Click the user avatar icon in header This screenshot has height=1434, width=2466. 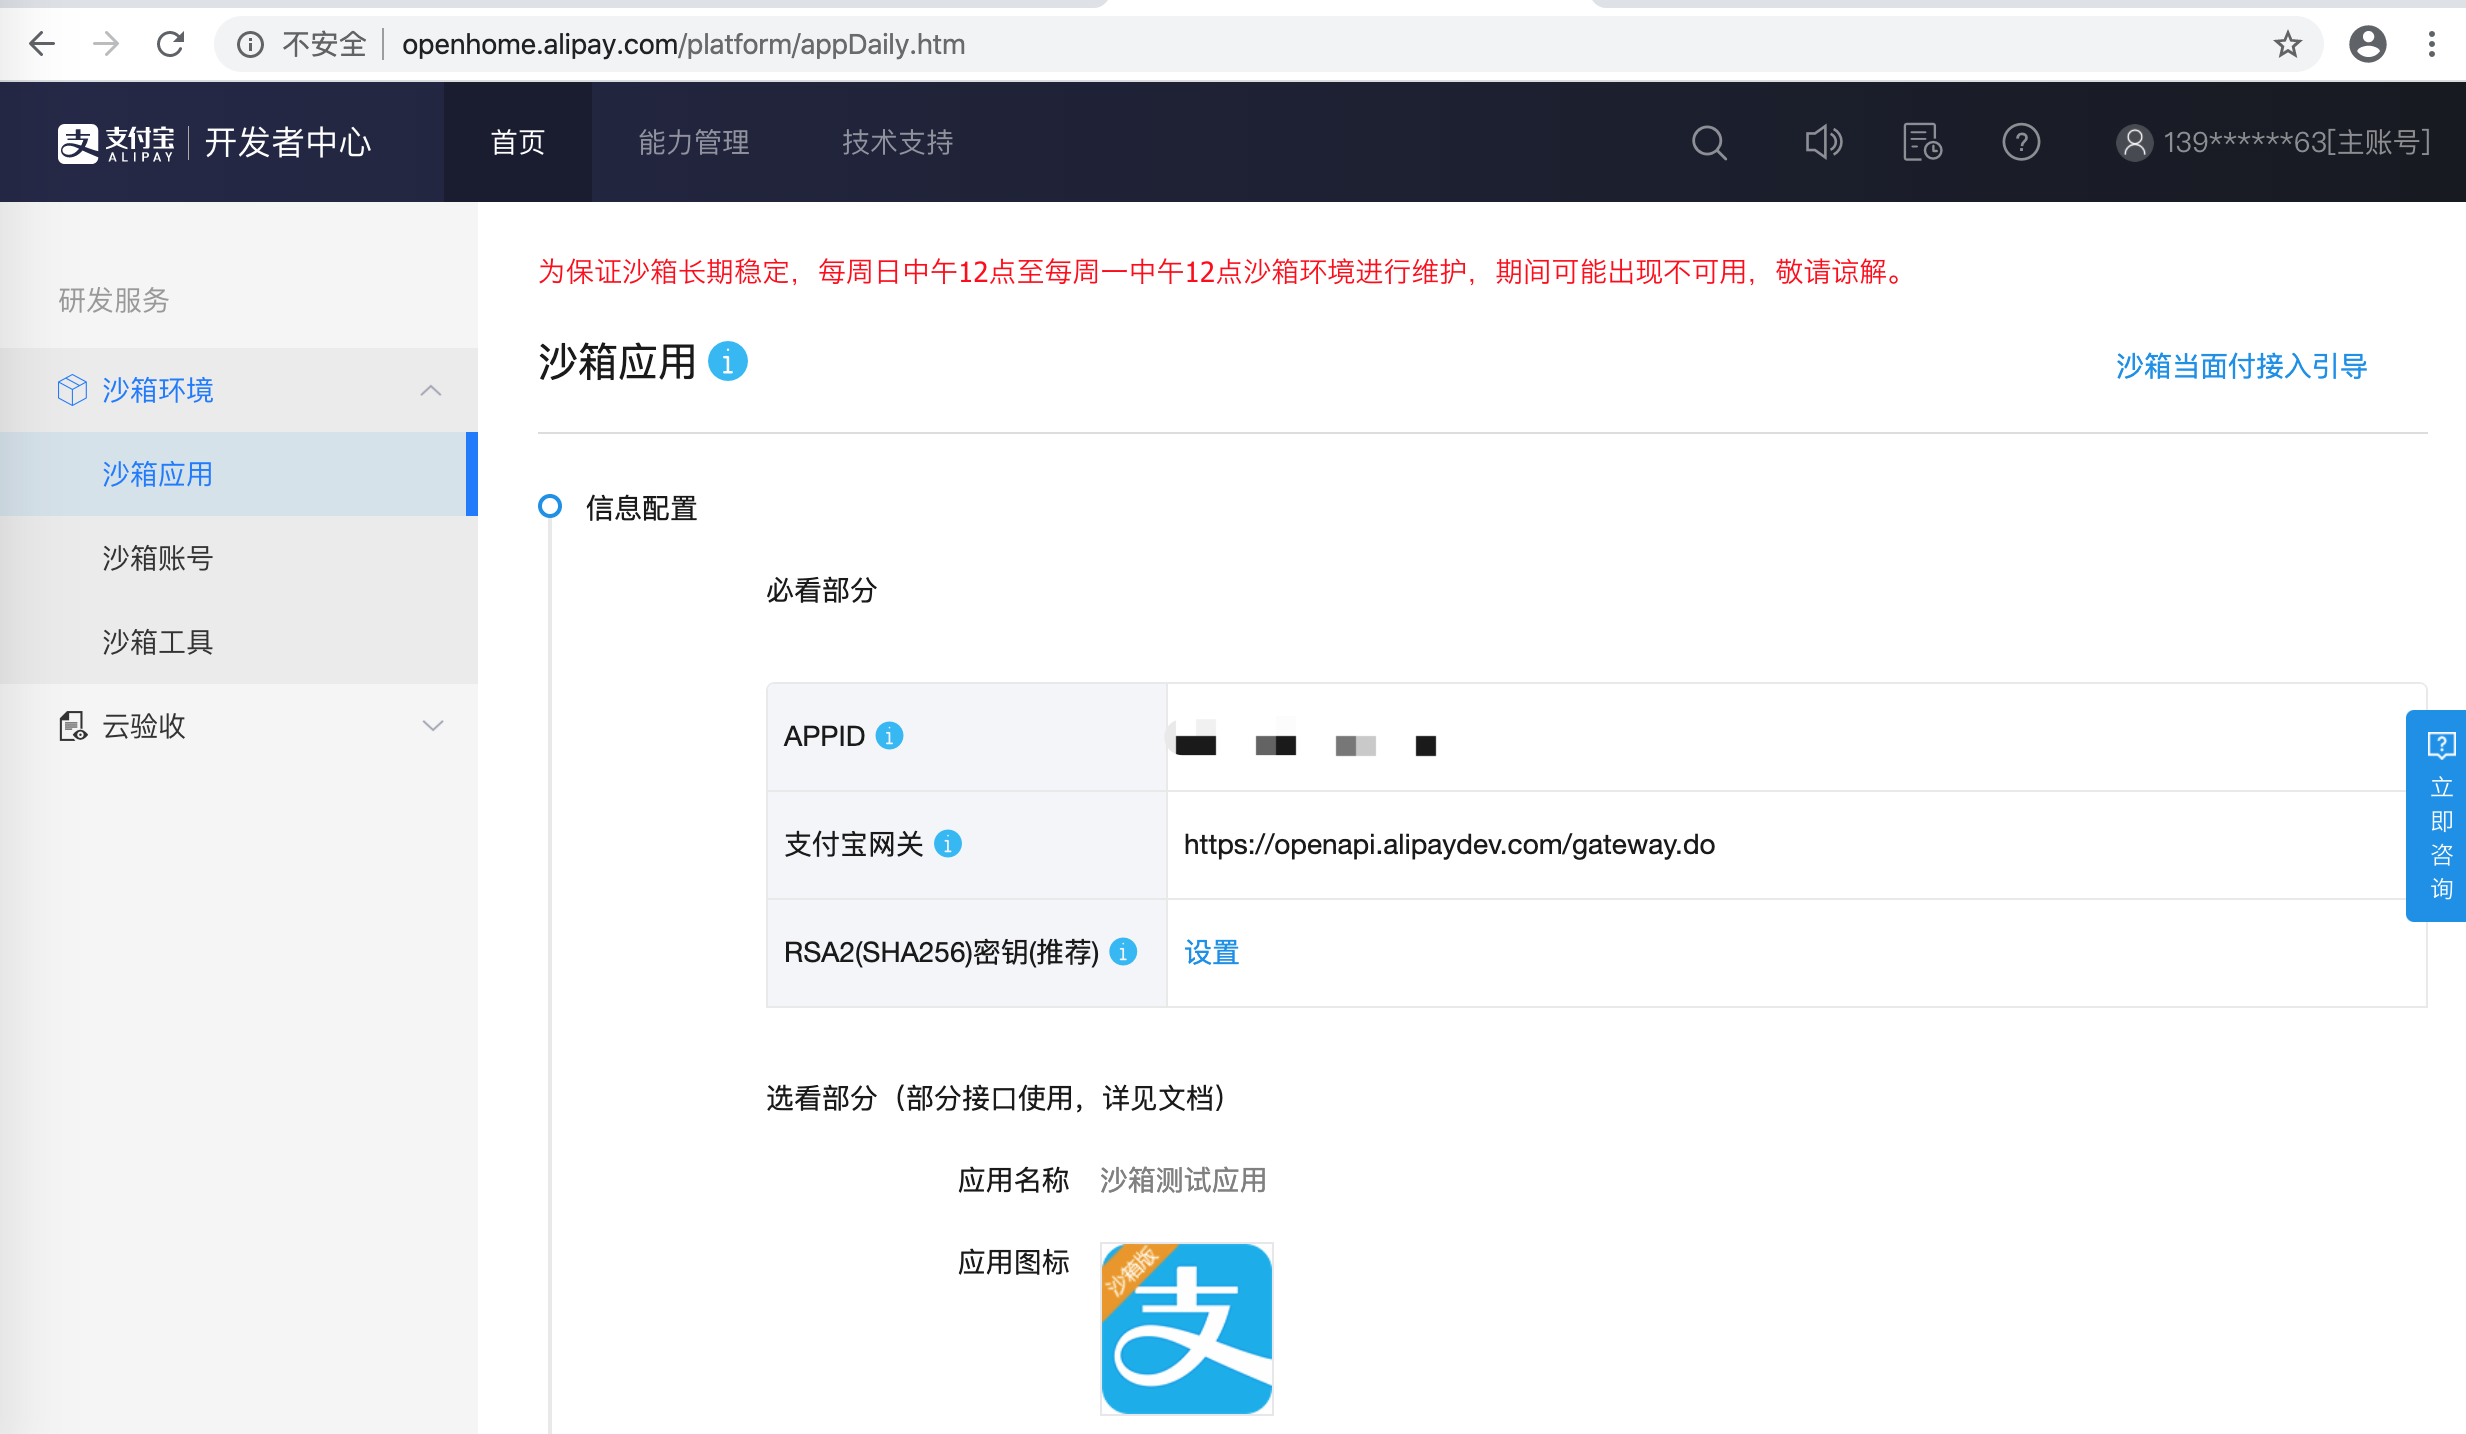pyautogui.click(x=2134, y=143)
